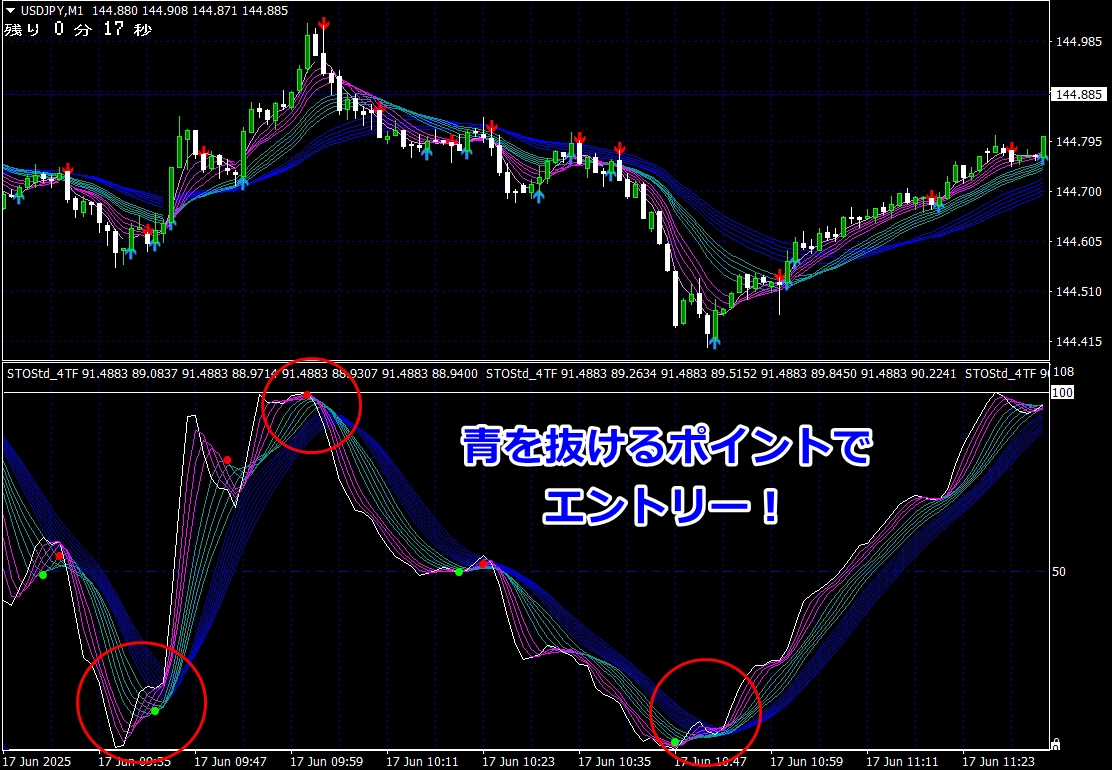Open the dropdown triangle beside USDJPY,M1
Screen dimensions: 1112x770
10,11
